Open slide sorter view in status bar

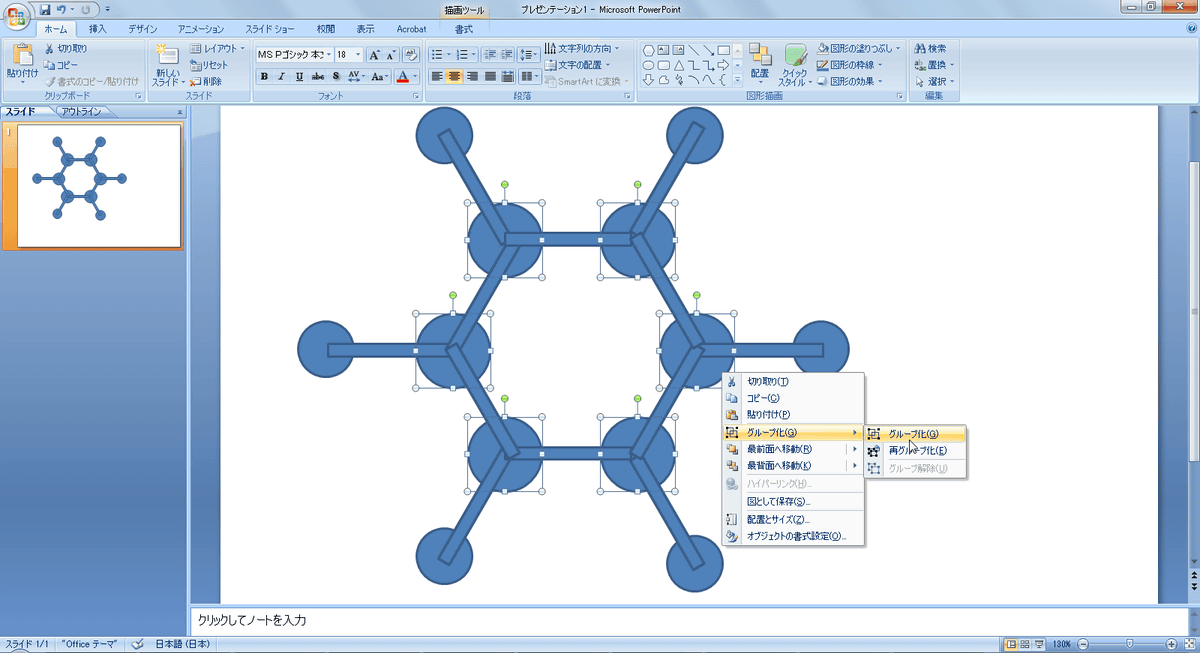pyautogui.click(x=1026, y=643)
